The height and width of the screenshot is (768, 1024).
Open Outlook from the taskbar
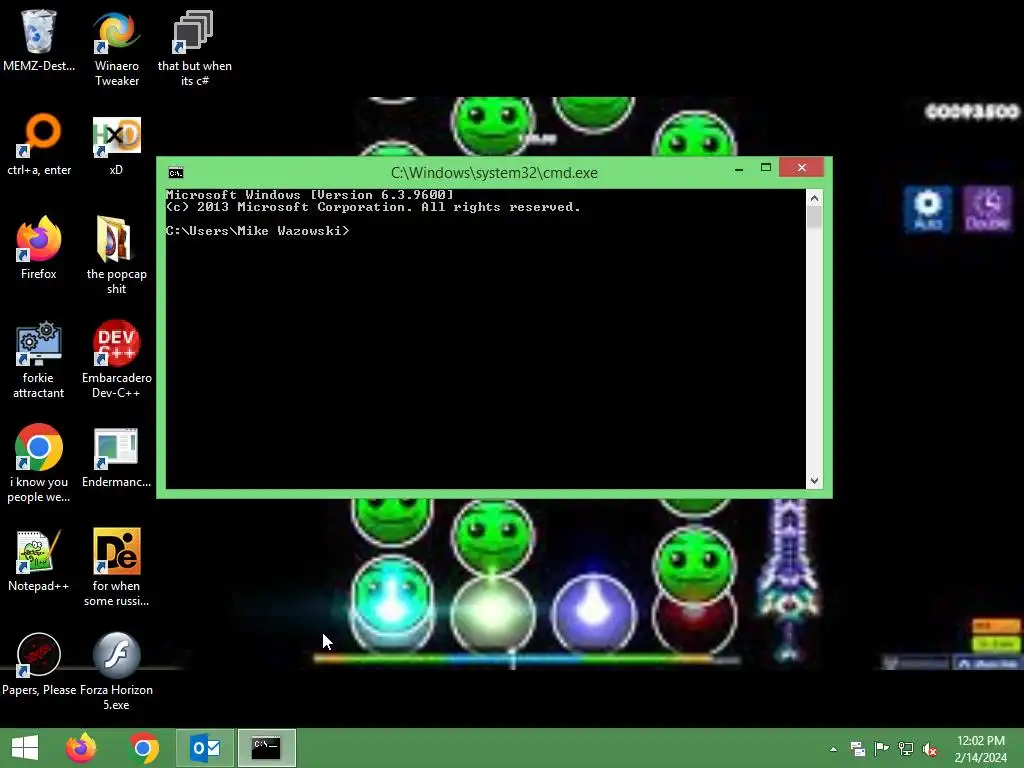(x=205, y=748)
